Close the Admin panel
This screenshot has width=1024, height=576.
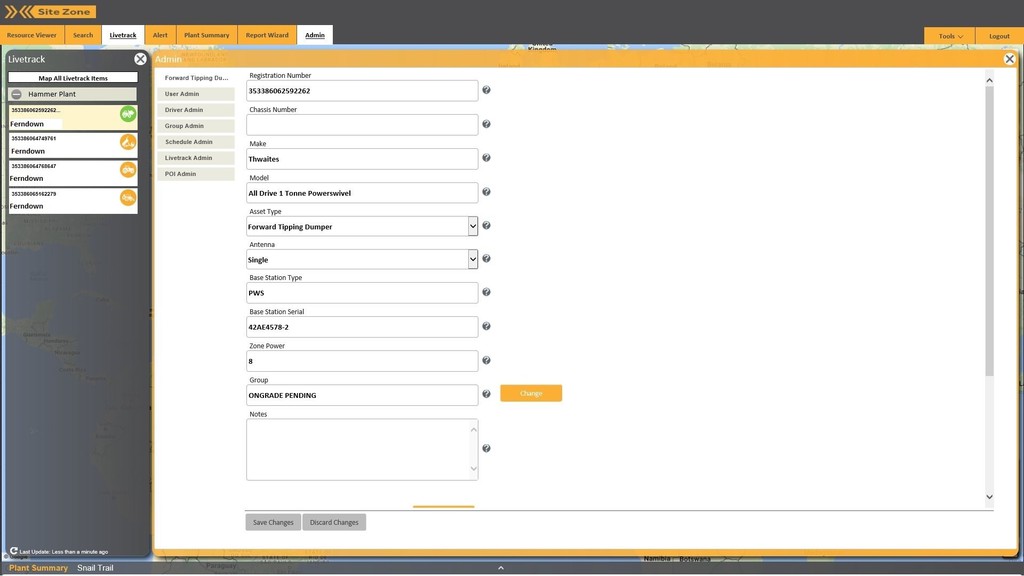pos(1009,59)
